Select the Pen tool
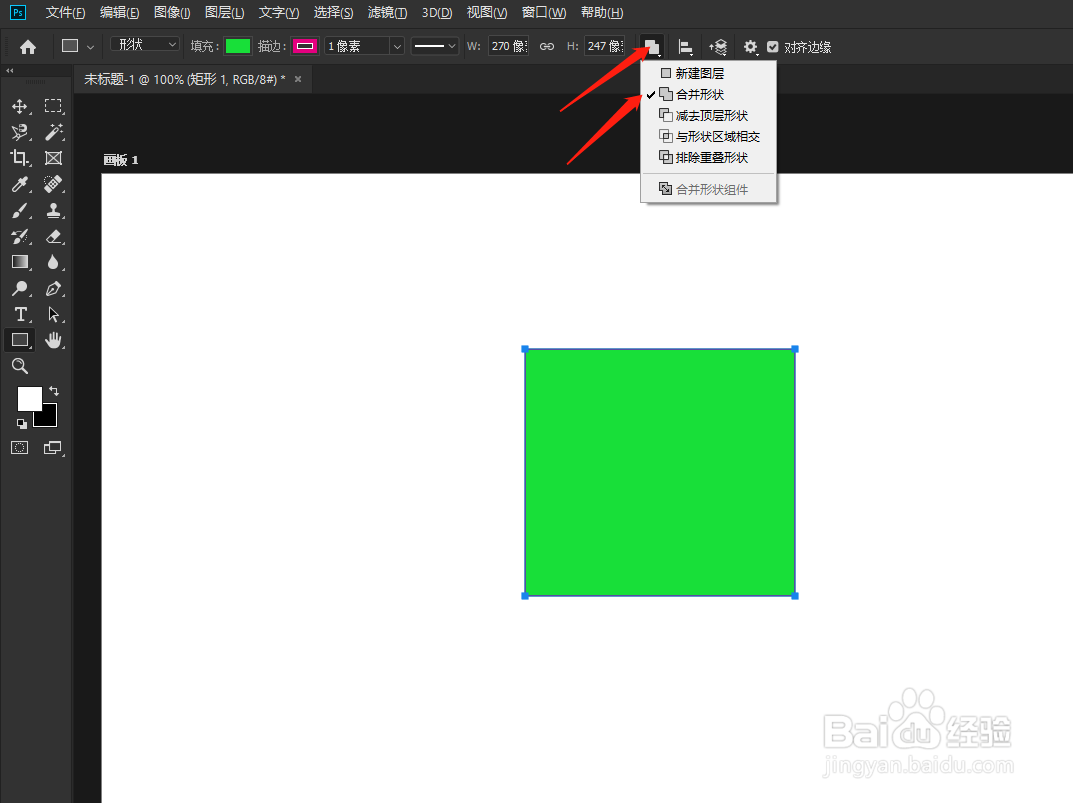 pos(53,288)
